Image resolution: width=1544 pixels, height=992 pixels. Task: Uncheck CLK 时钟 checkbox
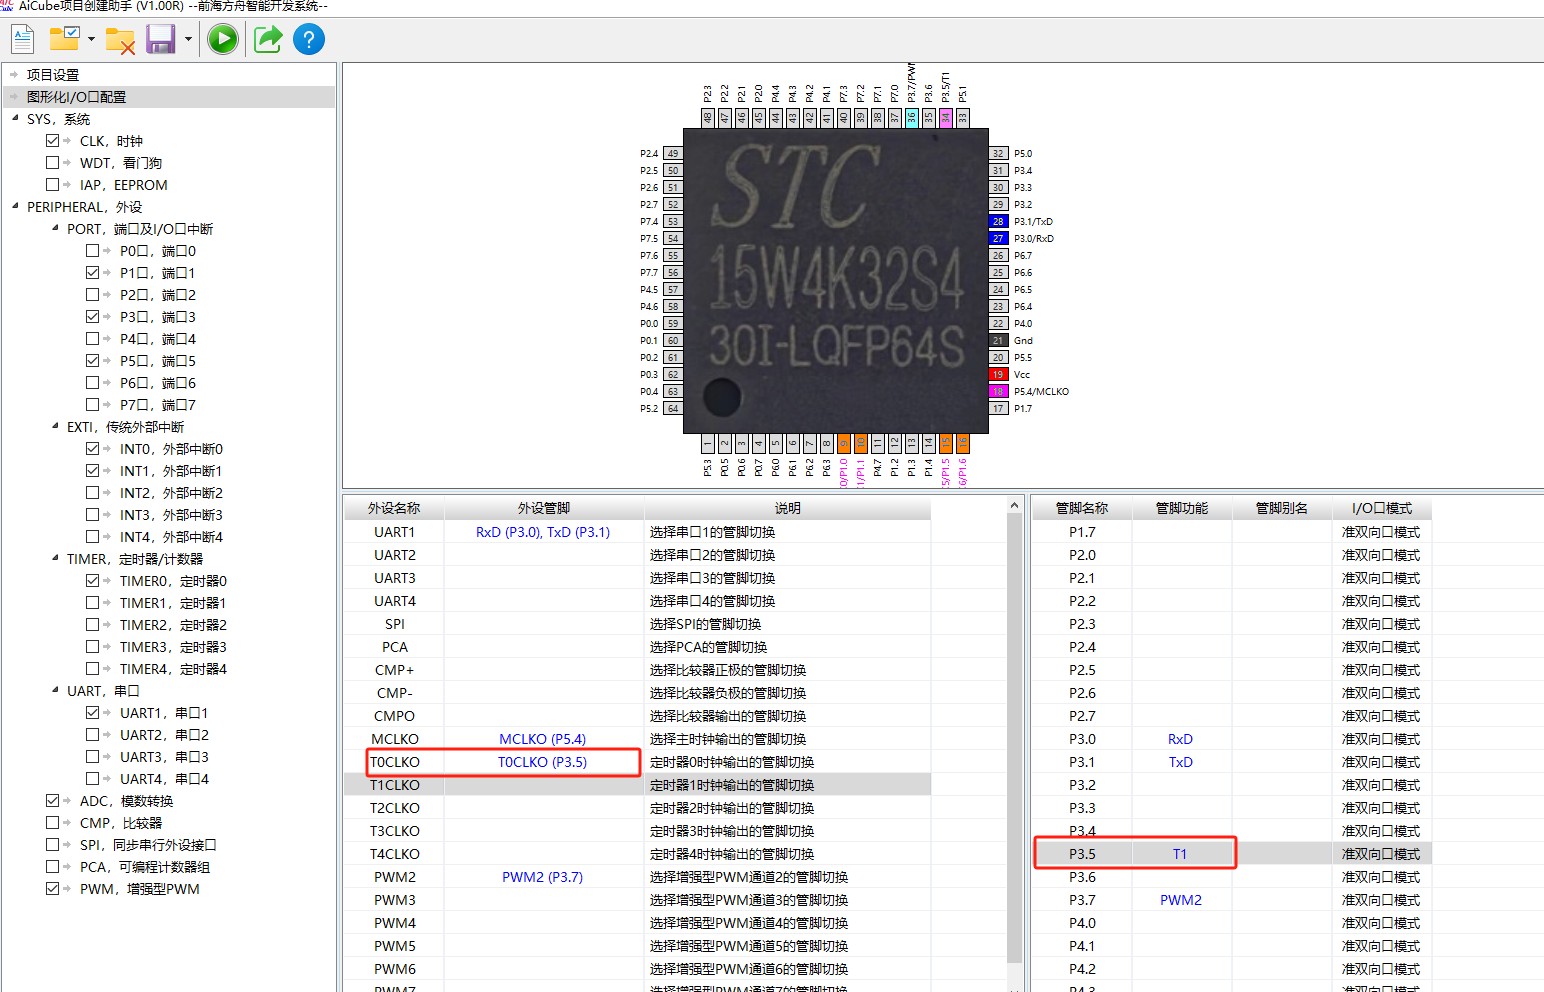52,141
